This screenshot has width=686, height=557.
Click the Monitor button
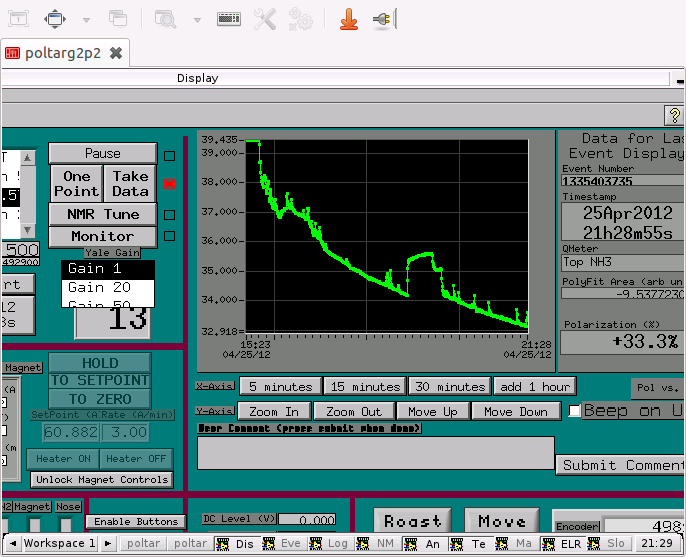click(x=102, y=236)
